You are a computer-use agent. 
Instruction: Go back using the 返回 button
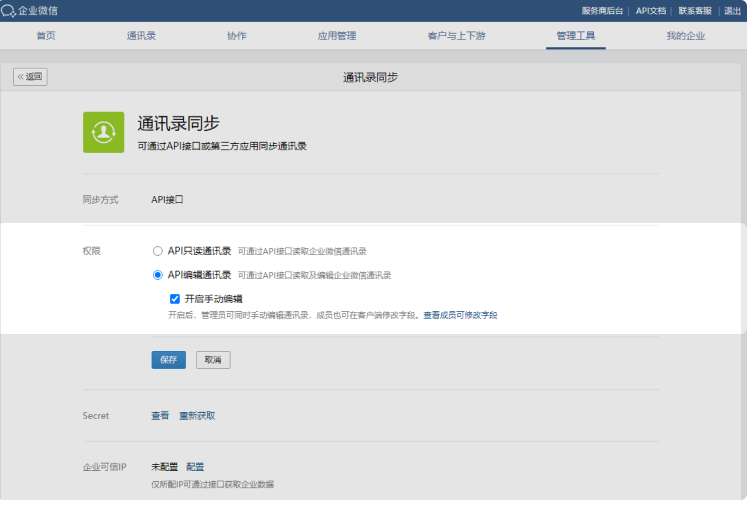tap(30, 77)
